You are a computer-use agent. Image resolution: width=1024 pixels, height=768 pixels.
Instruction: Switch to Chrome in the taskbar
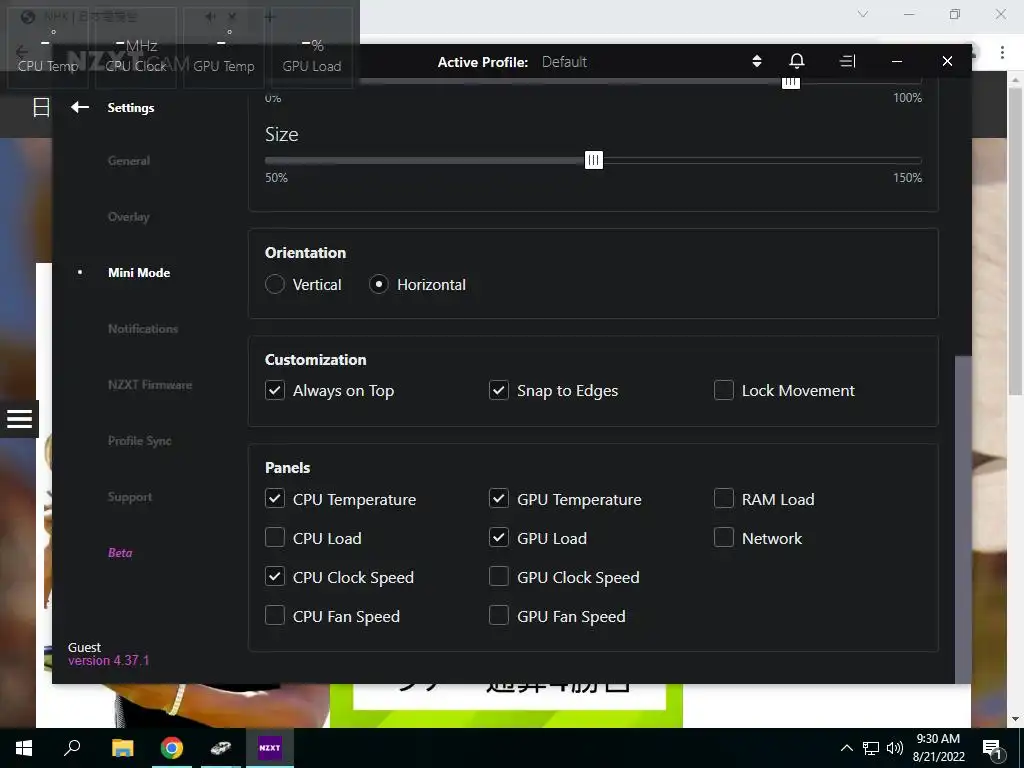click(x=172, y=748)
